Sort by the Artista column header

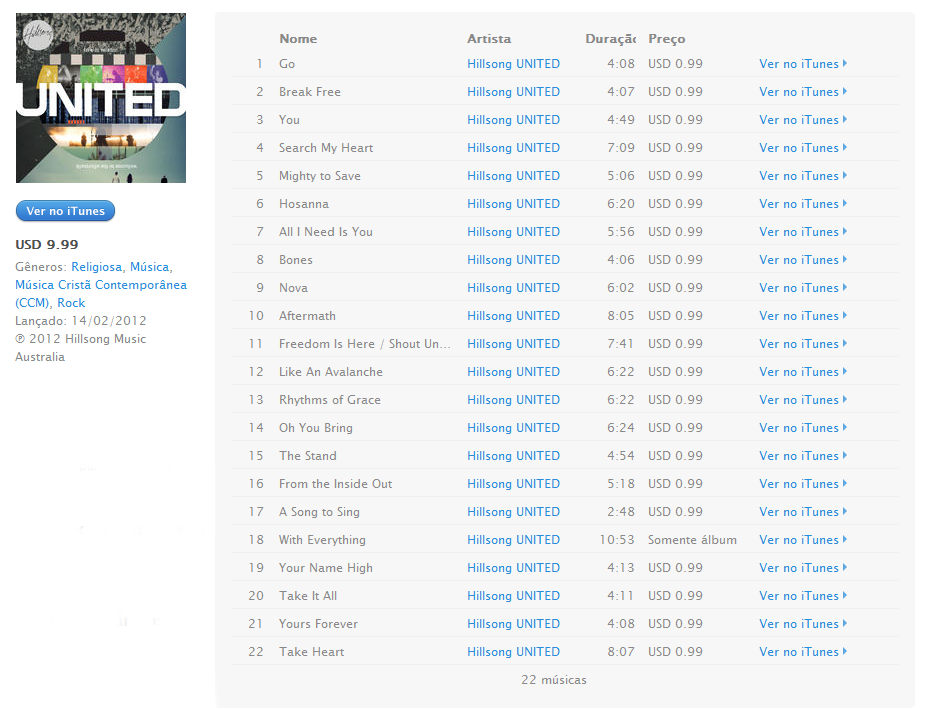pyautogui.click(x=489, y=39)
